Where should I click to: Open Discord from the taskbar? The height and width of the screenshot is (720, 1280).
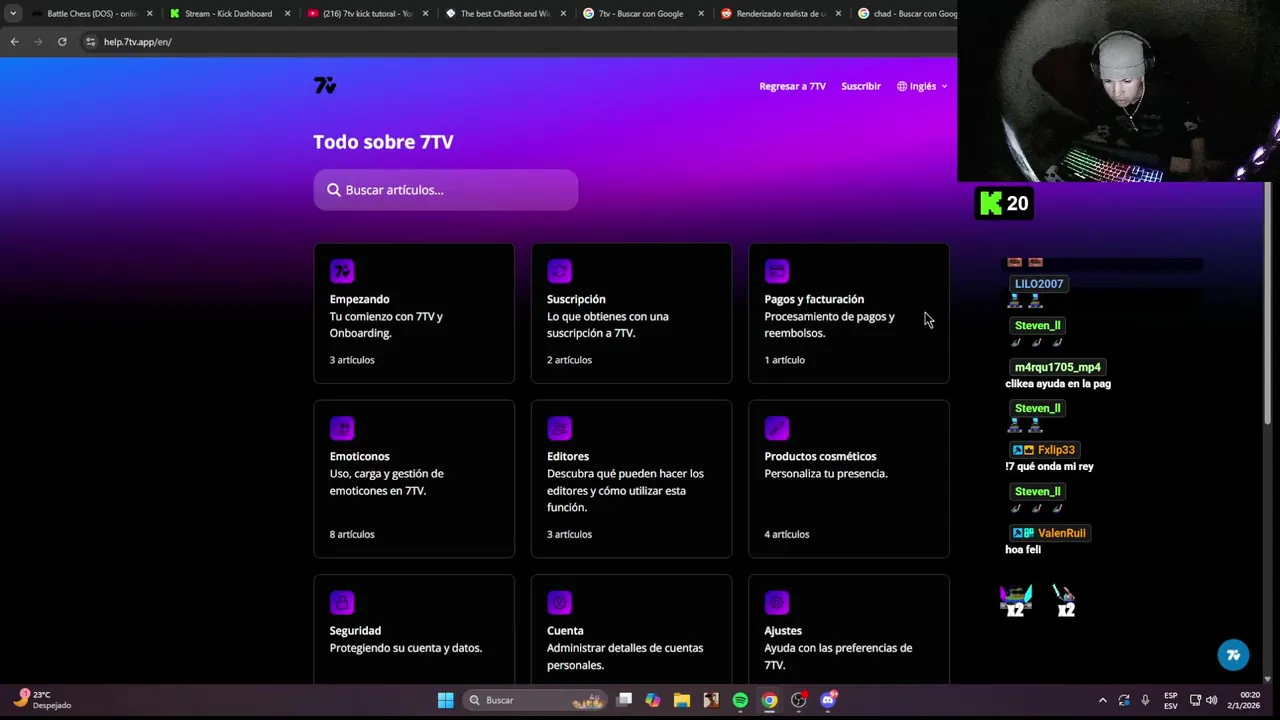point(828,700)
